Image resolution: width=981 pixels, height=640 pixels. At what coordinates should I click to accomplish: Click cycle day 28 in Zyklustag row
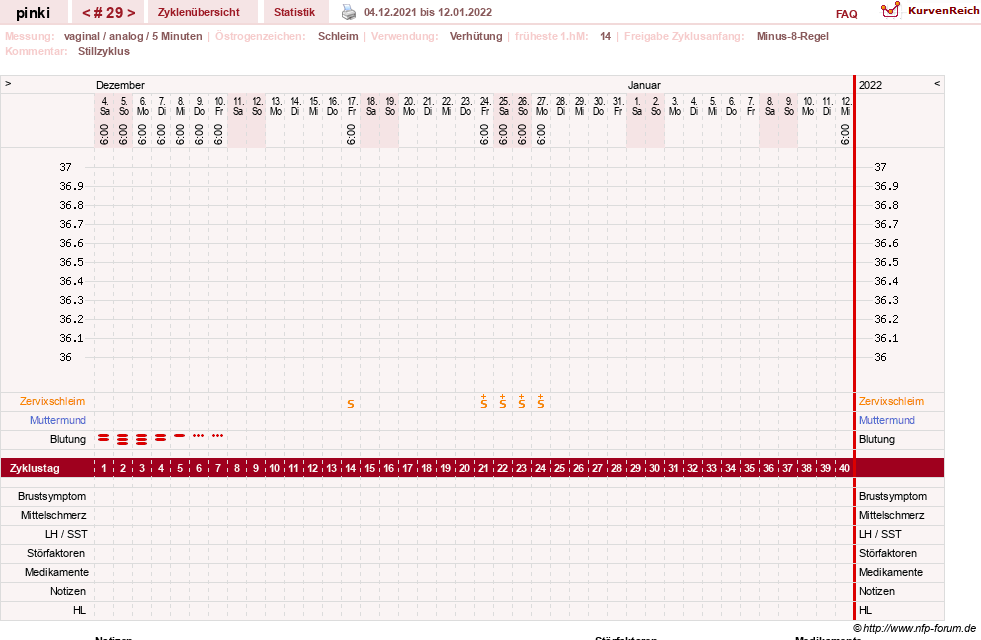coord(616,468)
